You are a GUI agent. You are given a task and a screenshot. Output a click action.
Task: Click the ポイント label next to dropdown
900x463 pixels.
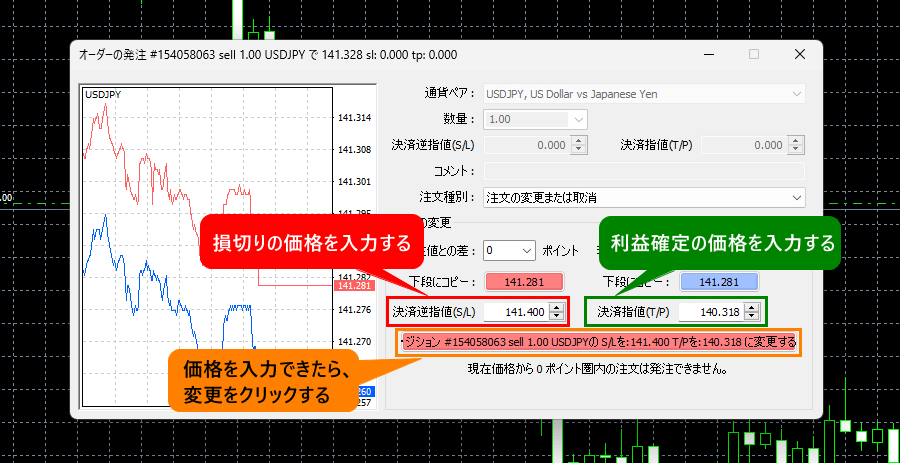[560, 251]
